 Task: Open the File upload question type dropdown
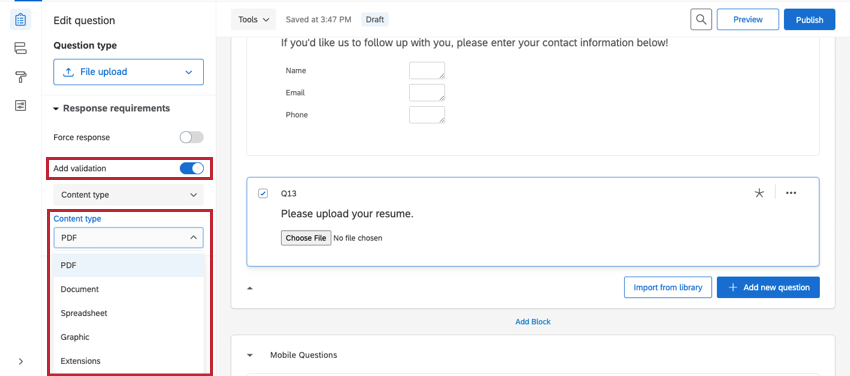tap(128, 72)
